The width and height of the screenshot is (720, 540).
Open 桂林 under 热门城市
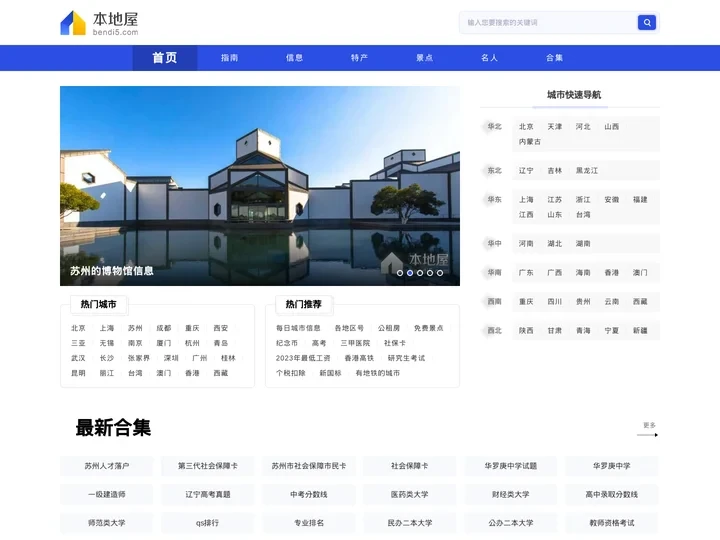228,358
